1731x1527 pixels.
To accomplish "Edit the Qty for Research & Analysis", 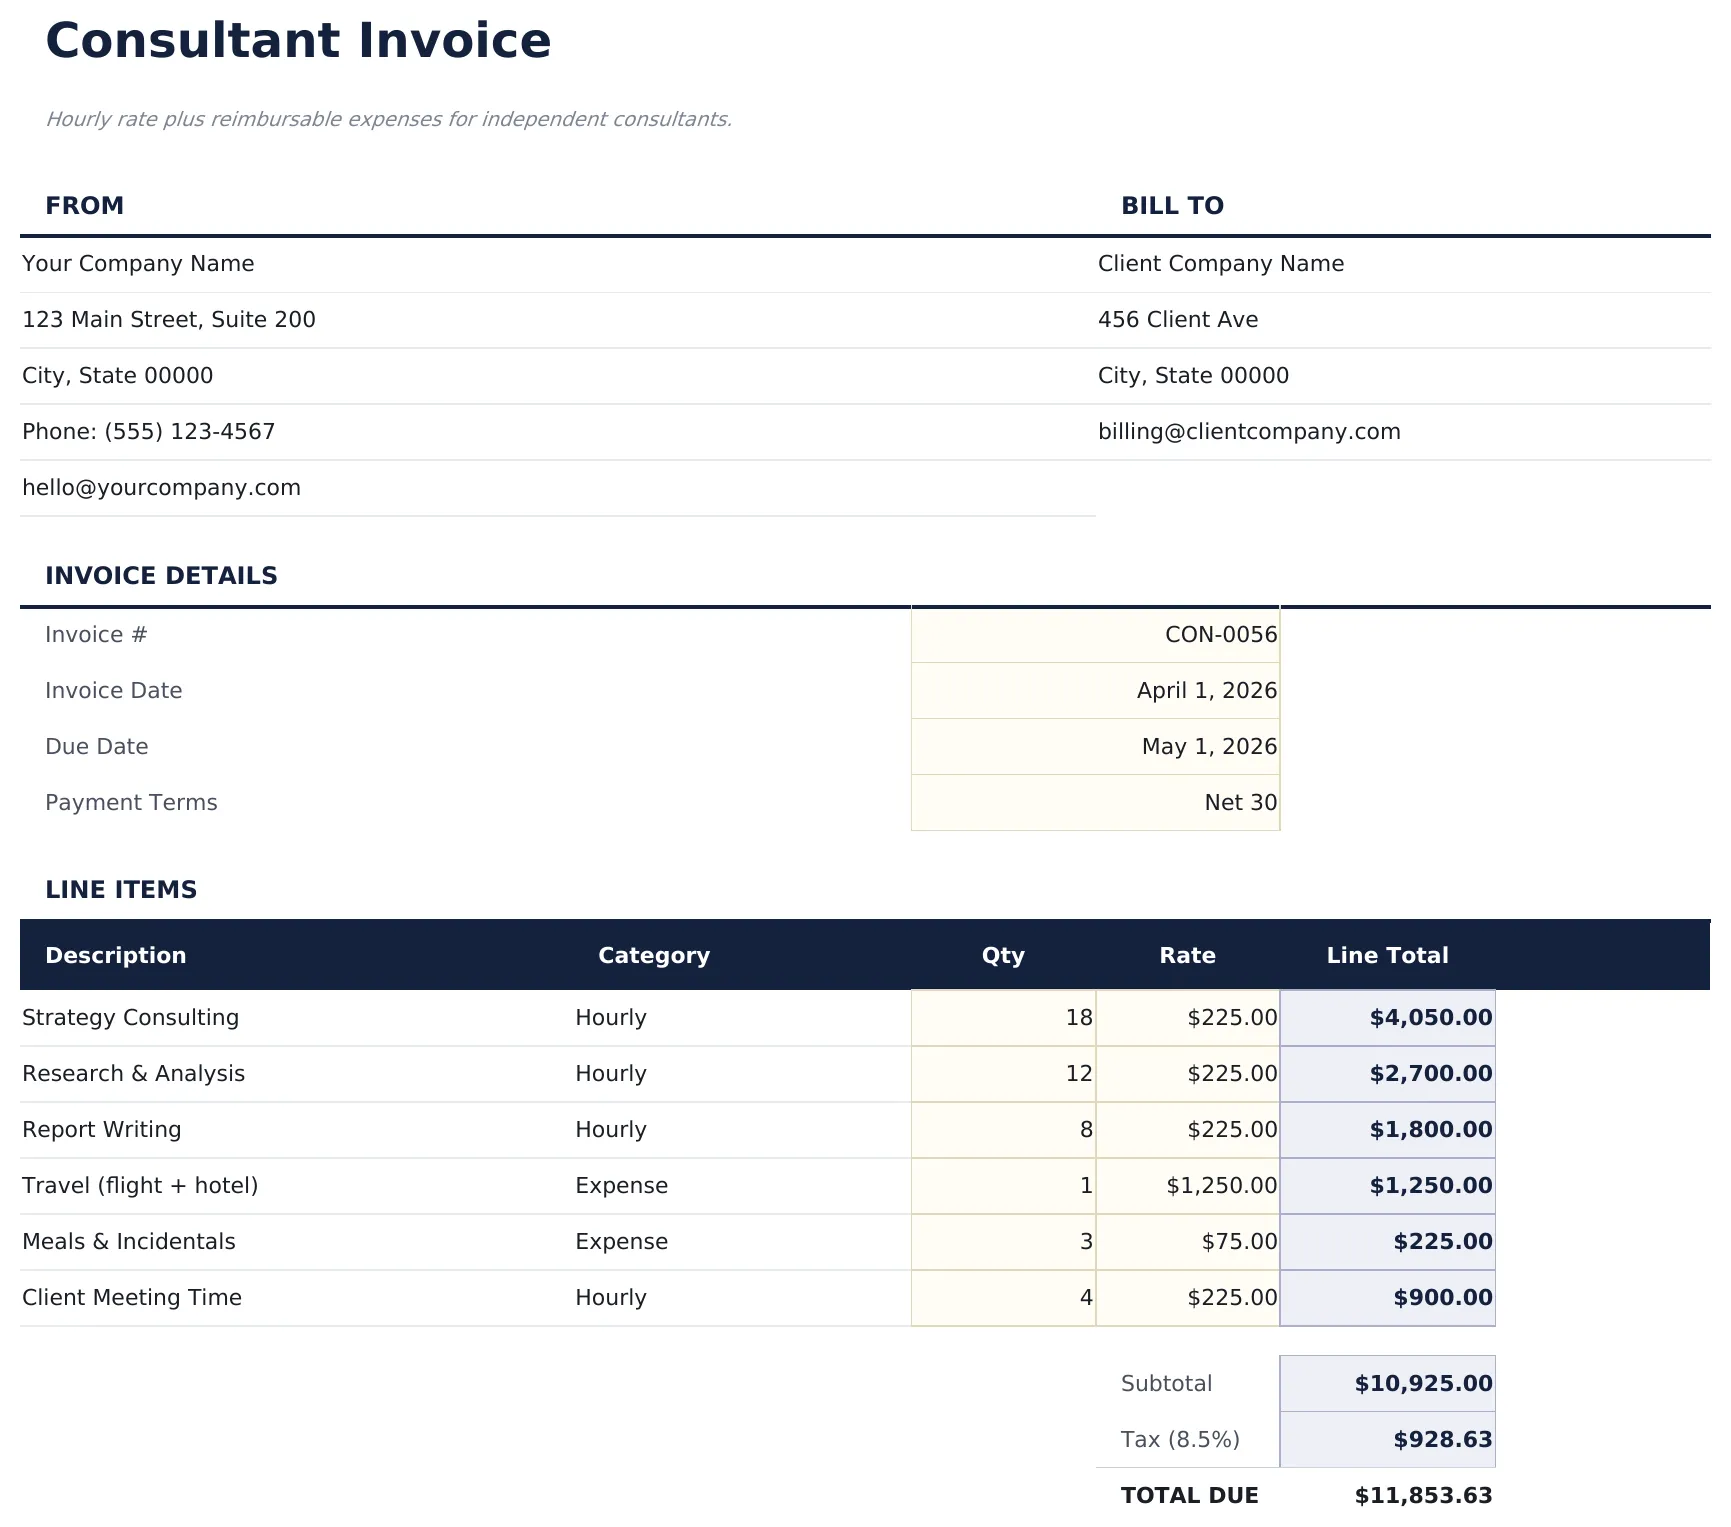I will pos(1002,1073).
